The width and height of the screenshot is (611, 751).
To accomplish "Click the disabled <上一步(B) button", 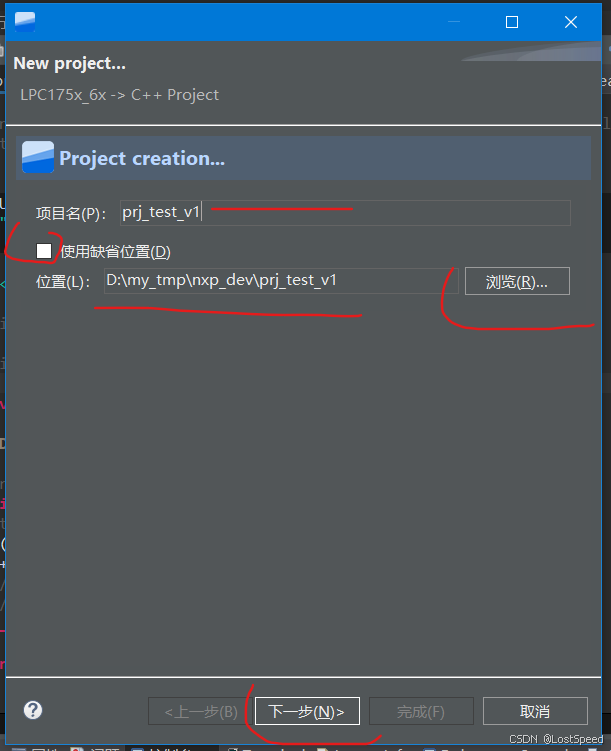I will (201, 711).
